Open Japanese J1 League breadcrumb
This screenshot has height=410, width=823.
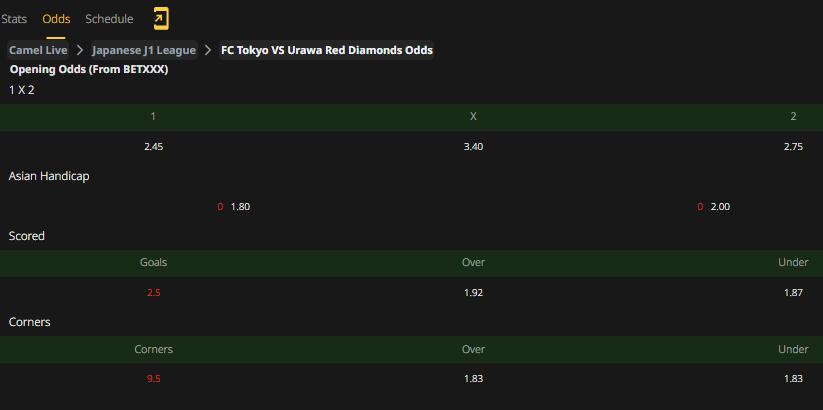click(x=144, y=50)
